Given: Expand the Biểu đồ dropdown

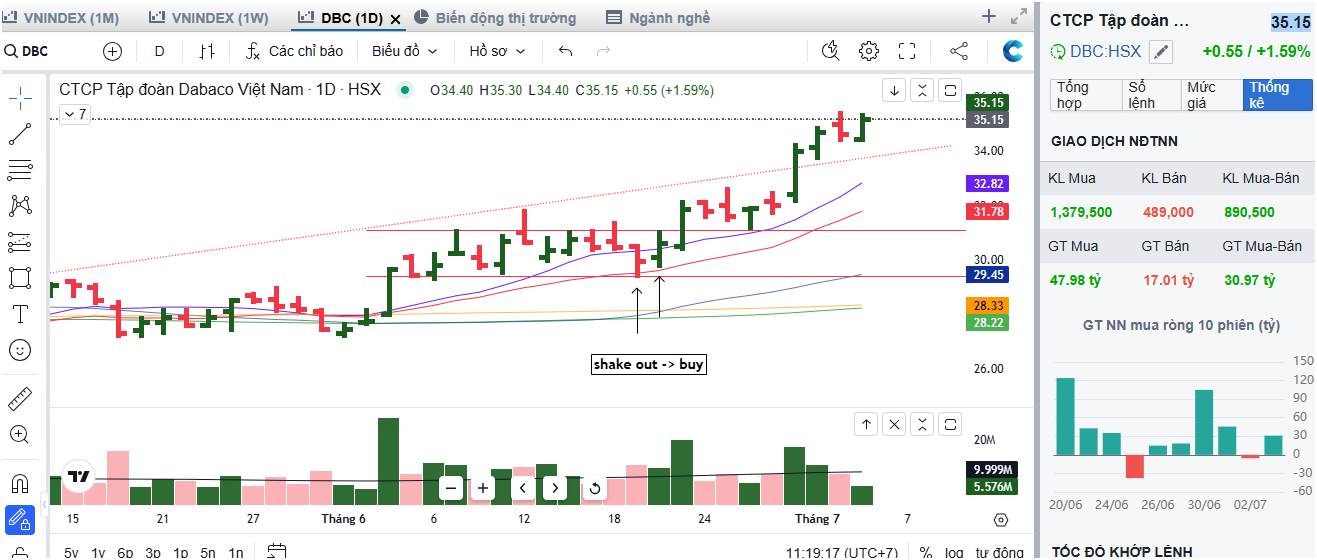Looking at the screenshot, I should (404, 51).
